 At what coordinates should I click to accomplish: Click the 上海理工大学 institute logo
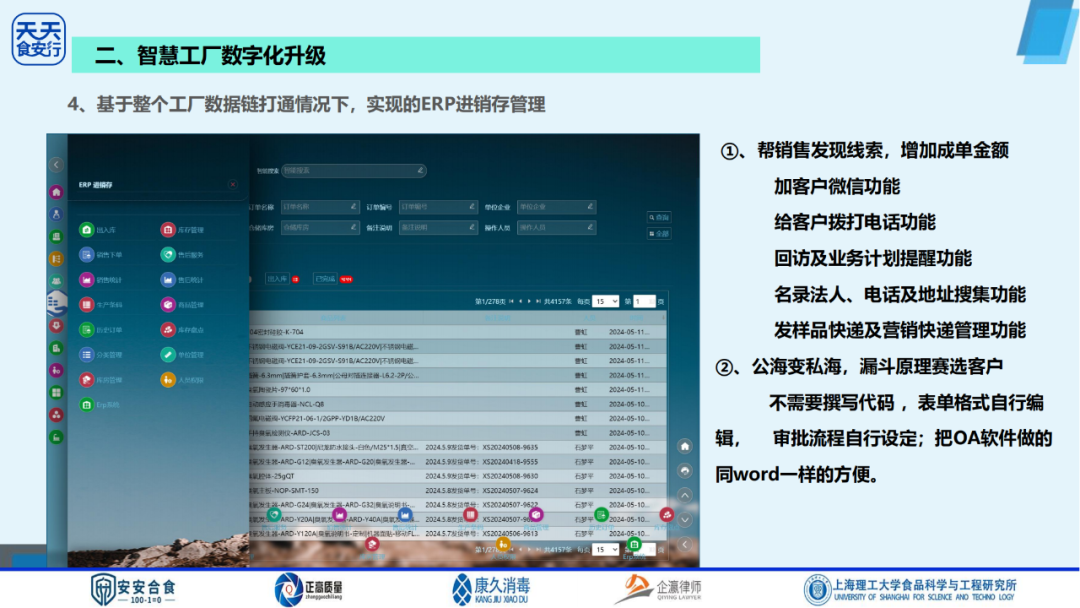point(910,589)
